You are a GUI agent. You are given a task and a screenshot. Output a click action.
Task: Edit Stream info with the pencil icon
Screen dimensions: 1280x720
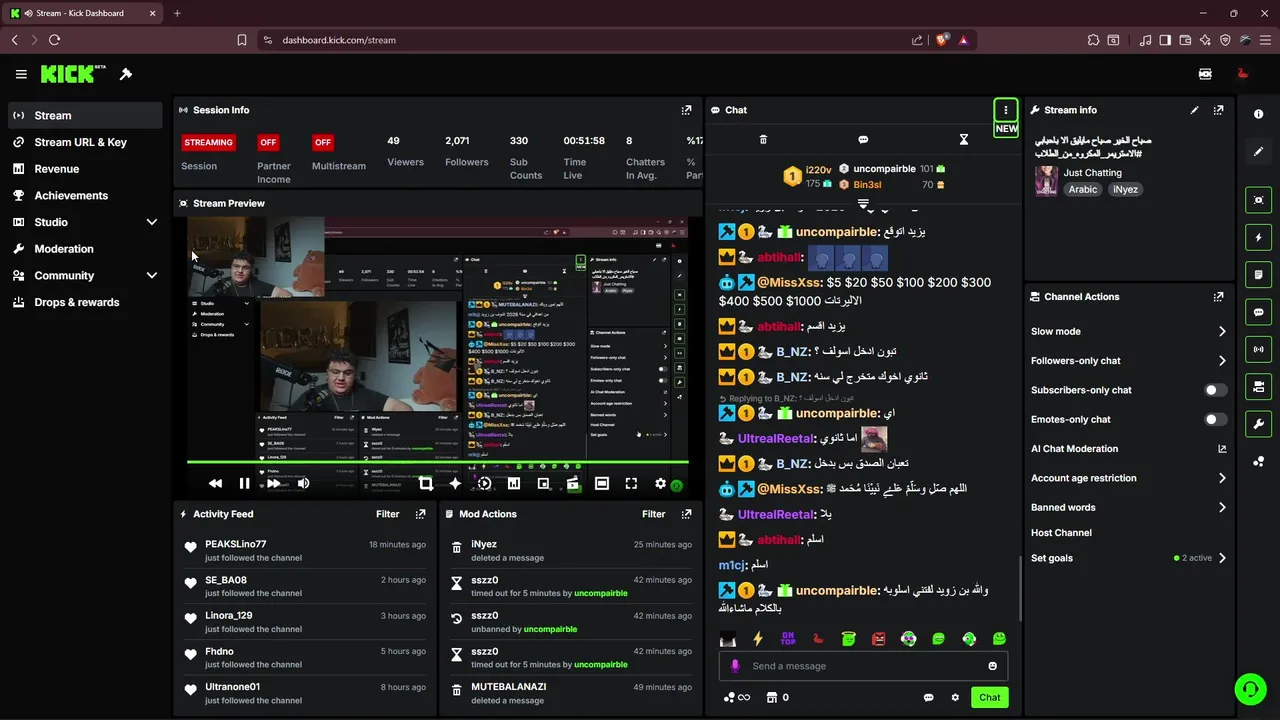(1194, 110)
